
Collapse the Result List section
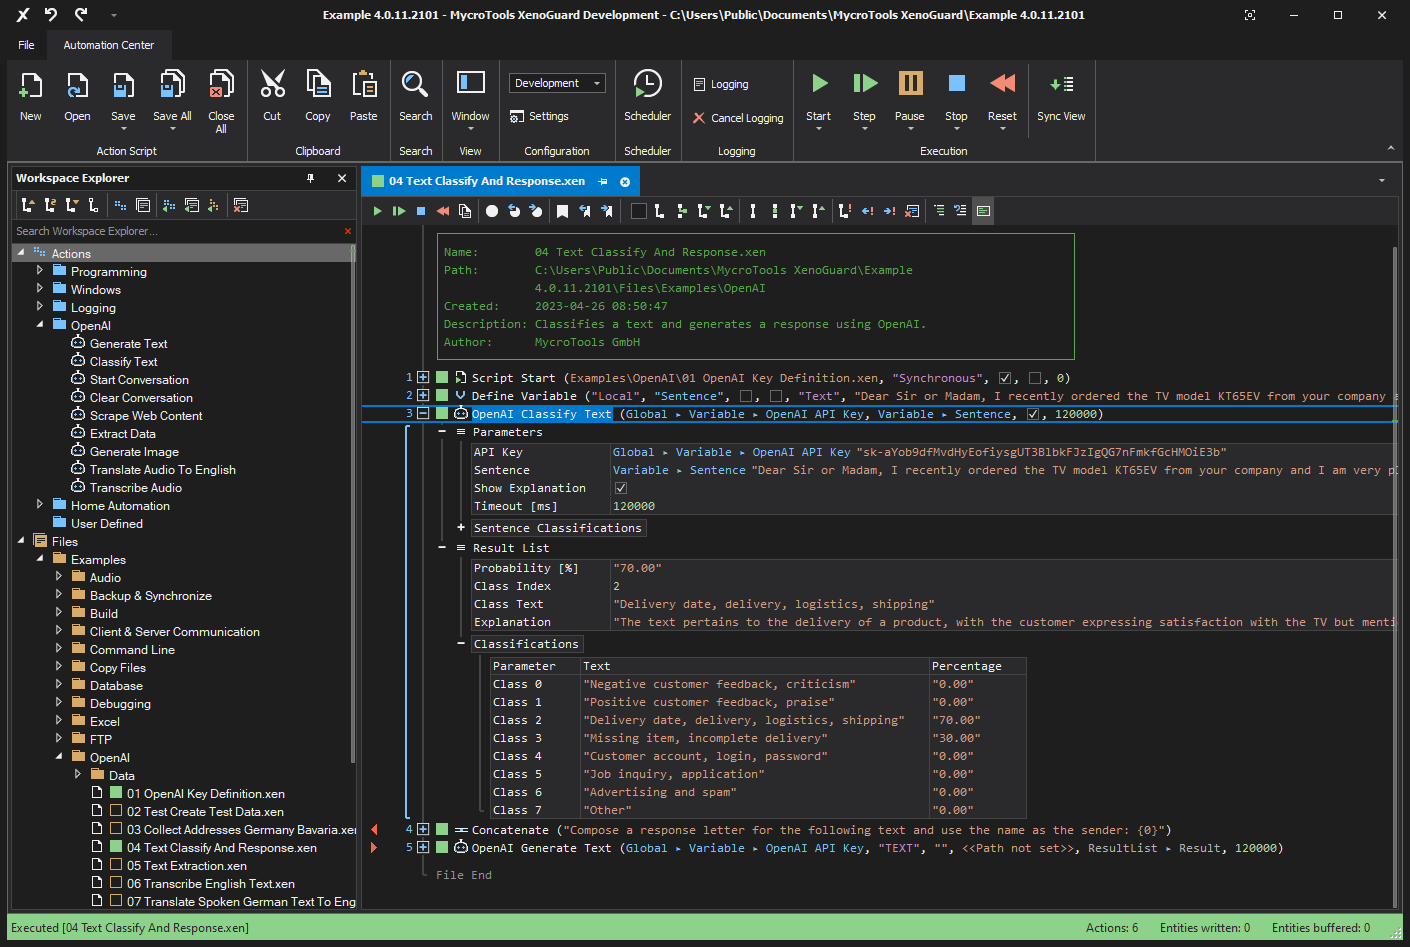click(442, 547)
